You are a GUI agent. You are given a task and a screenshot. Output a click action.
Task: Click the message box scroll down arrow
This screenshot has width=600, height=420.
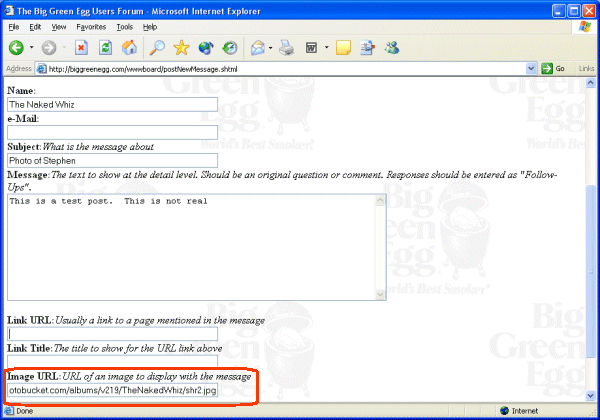(x=380, y=294)
